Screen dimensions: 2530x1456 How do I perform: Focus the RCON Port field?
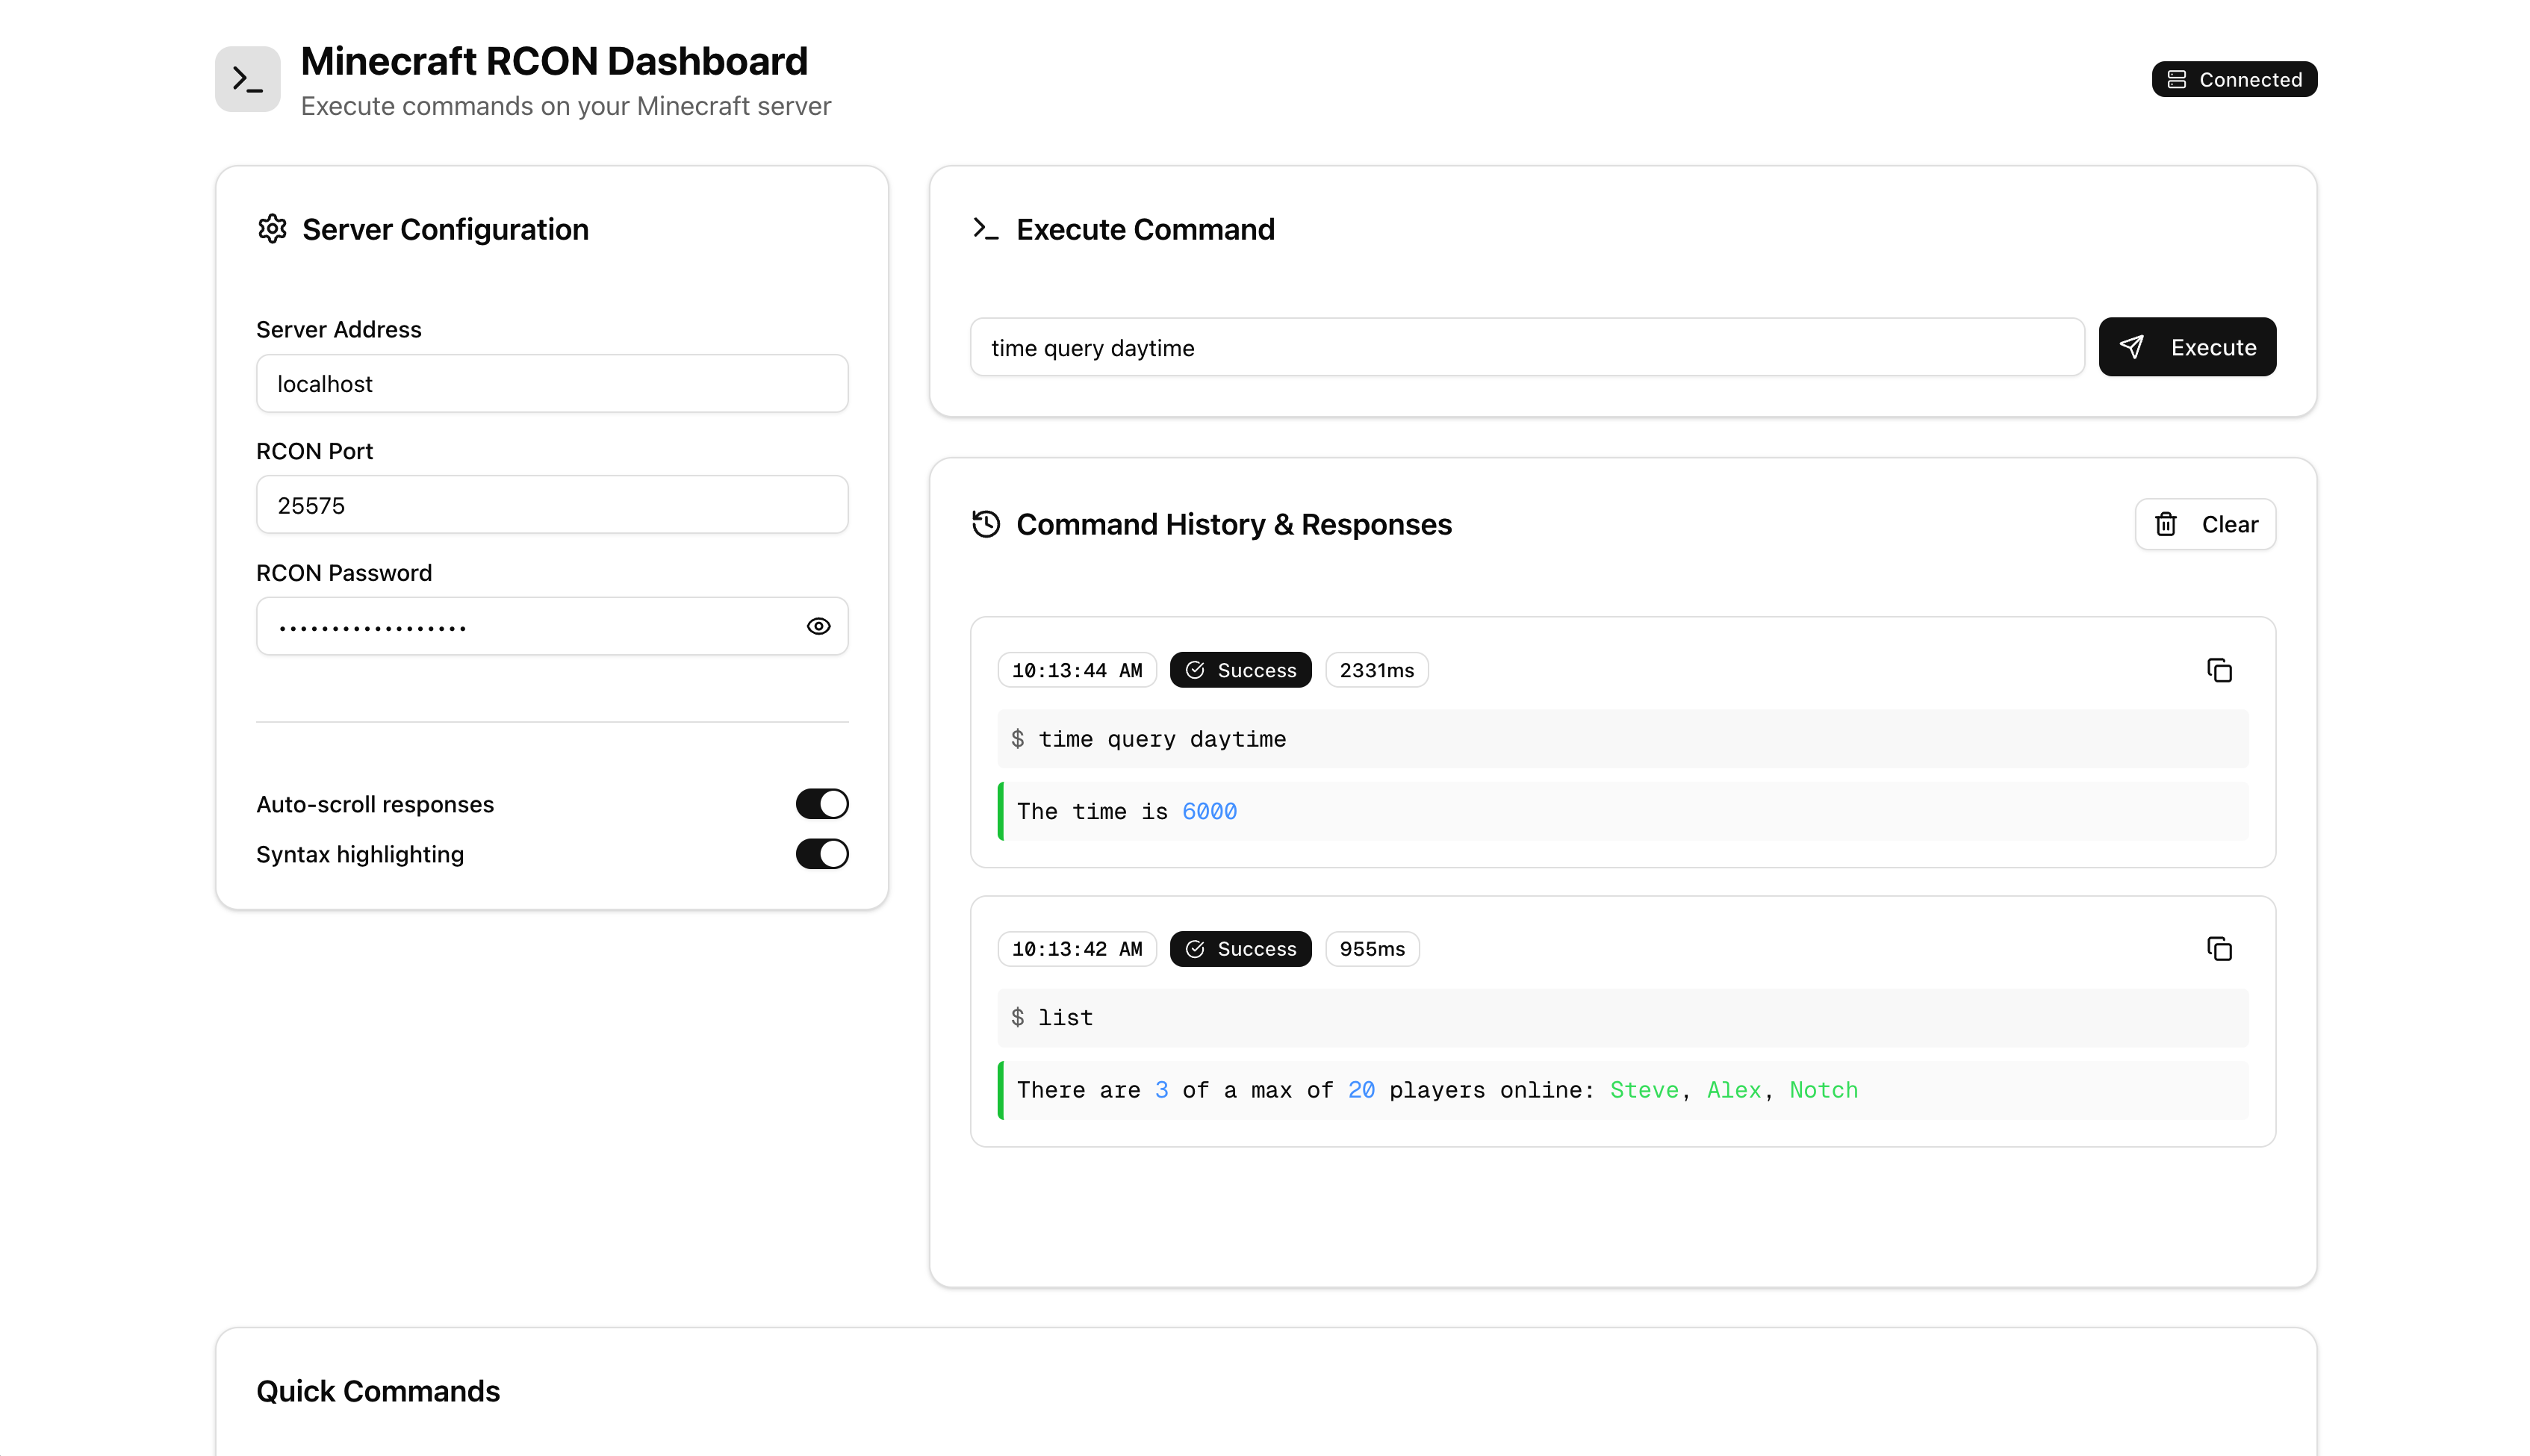[552, 505]
